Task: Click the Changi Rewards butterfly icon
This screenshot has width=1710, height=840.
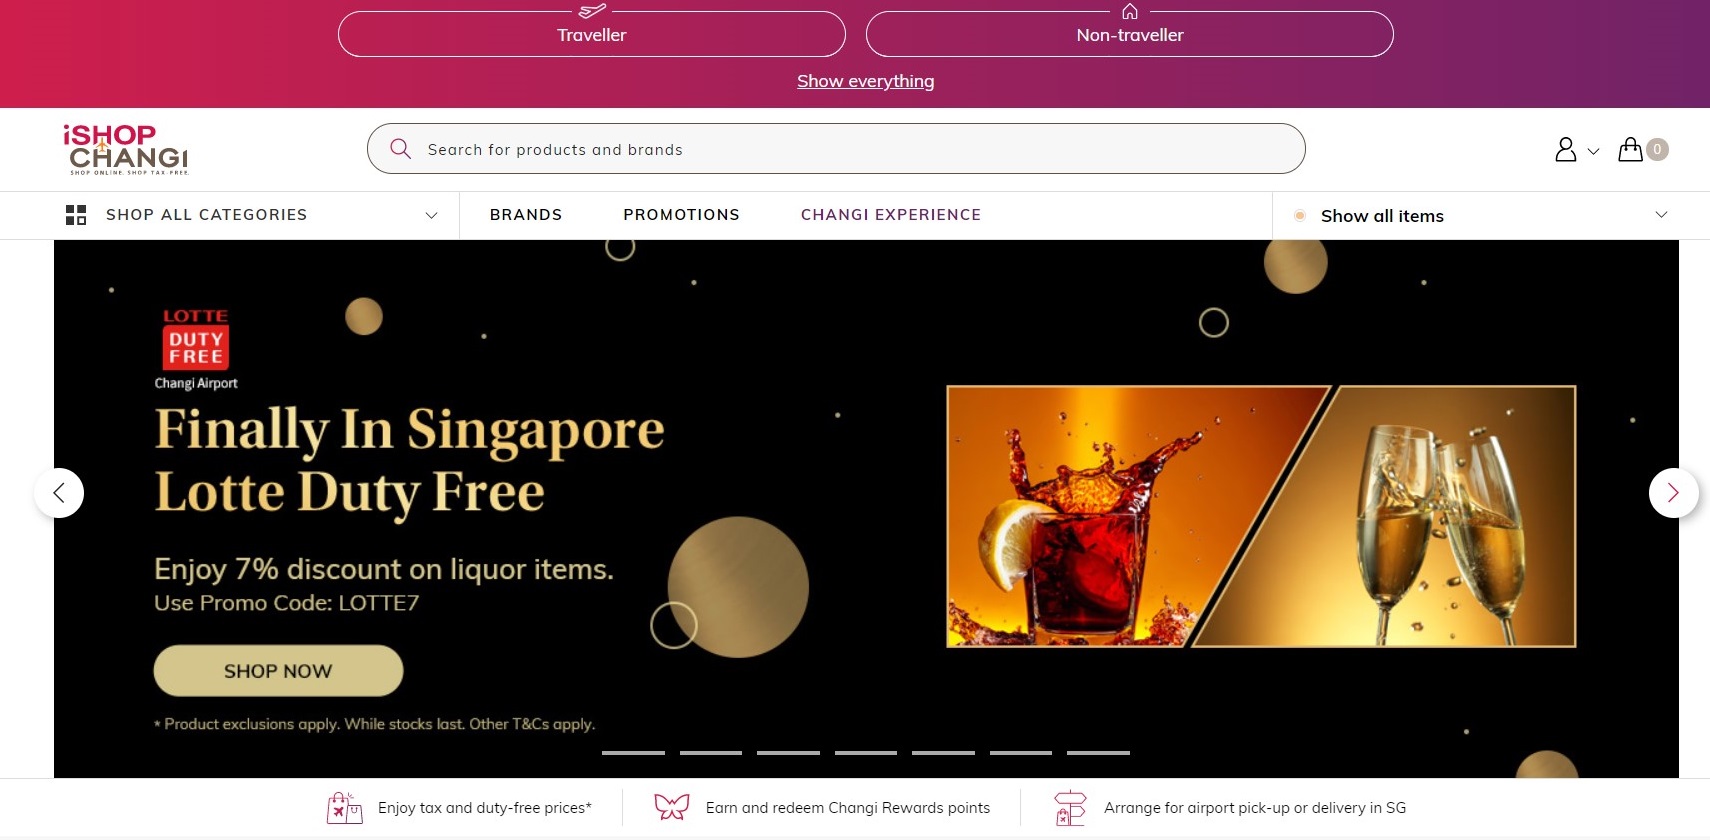Action: point(672,807)
